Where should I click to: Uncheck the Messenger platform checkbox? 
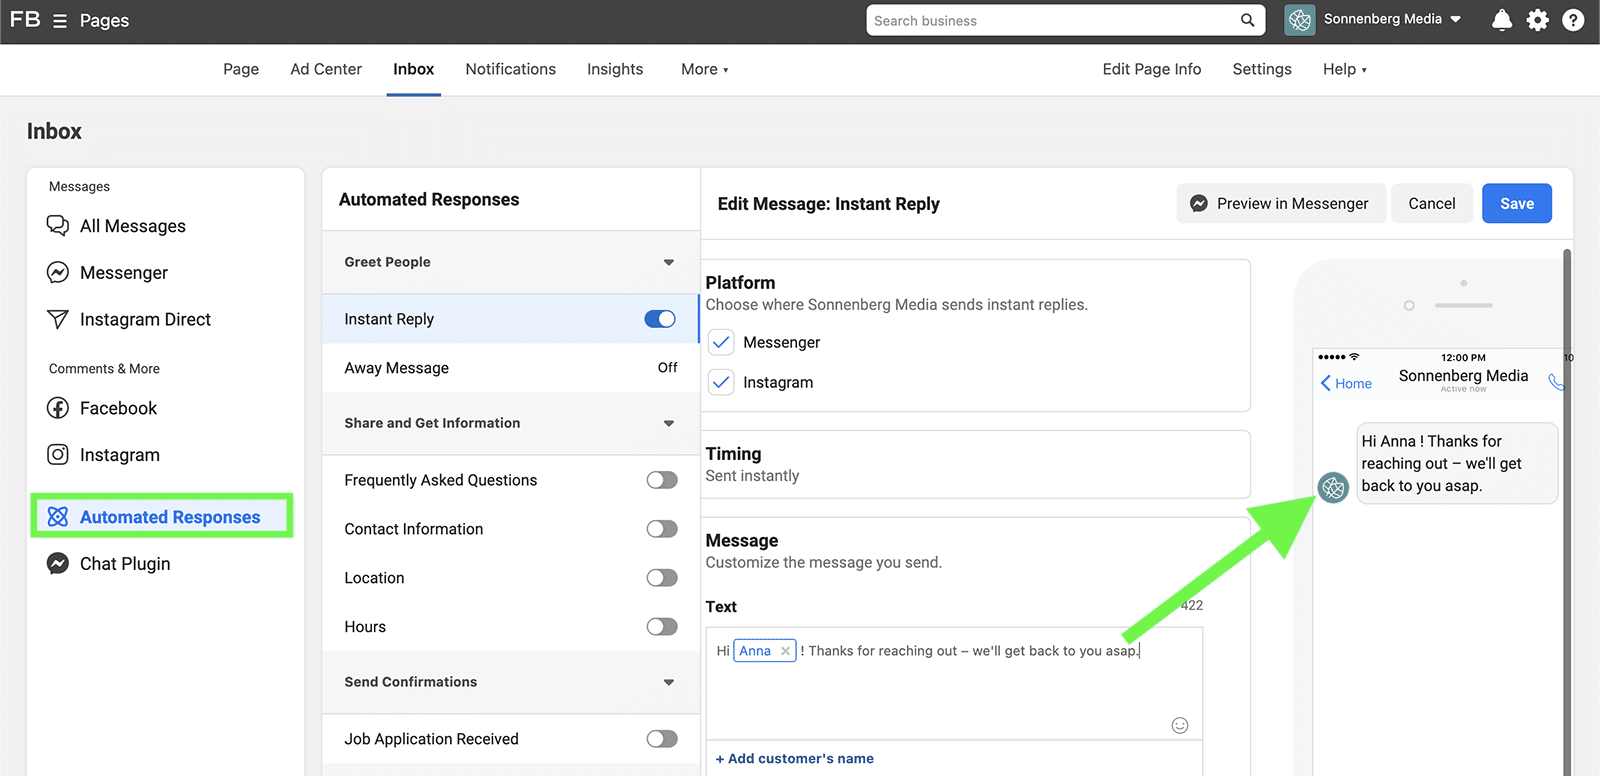[721, 342]
